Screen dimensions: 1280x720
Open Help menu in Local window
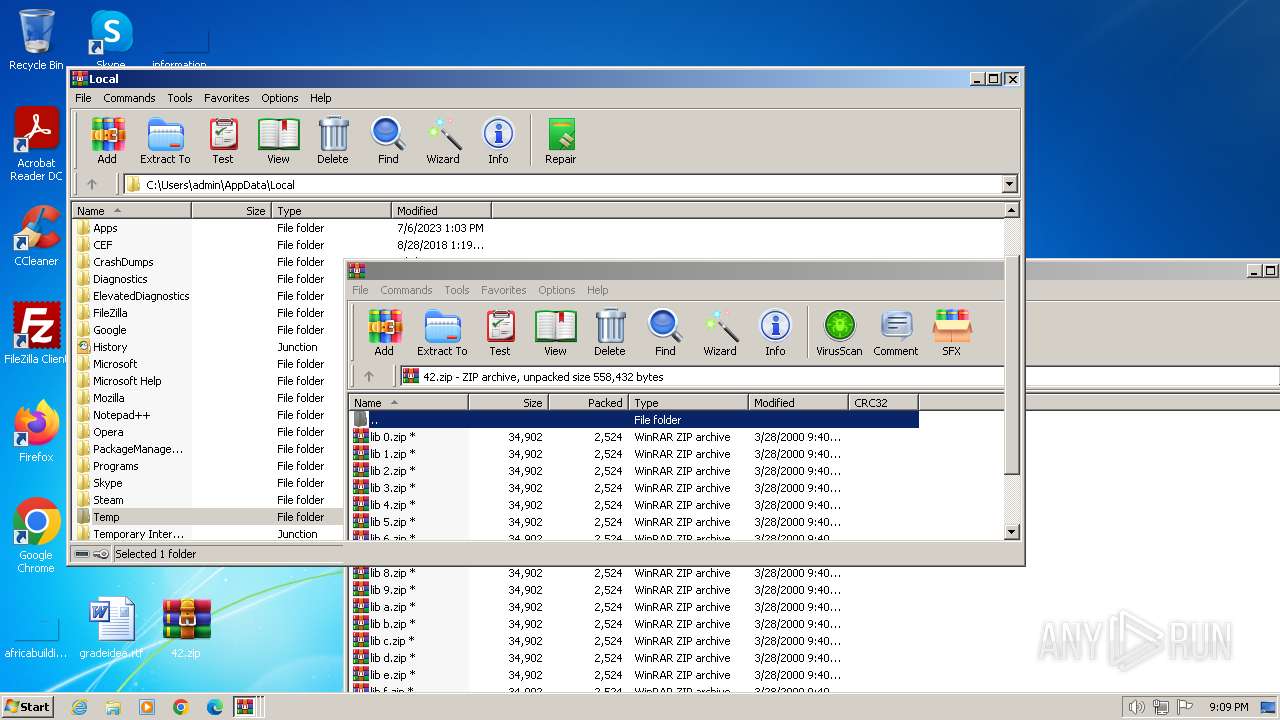tap(321, 98)
